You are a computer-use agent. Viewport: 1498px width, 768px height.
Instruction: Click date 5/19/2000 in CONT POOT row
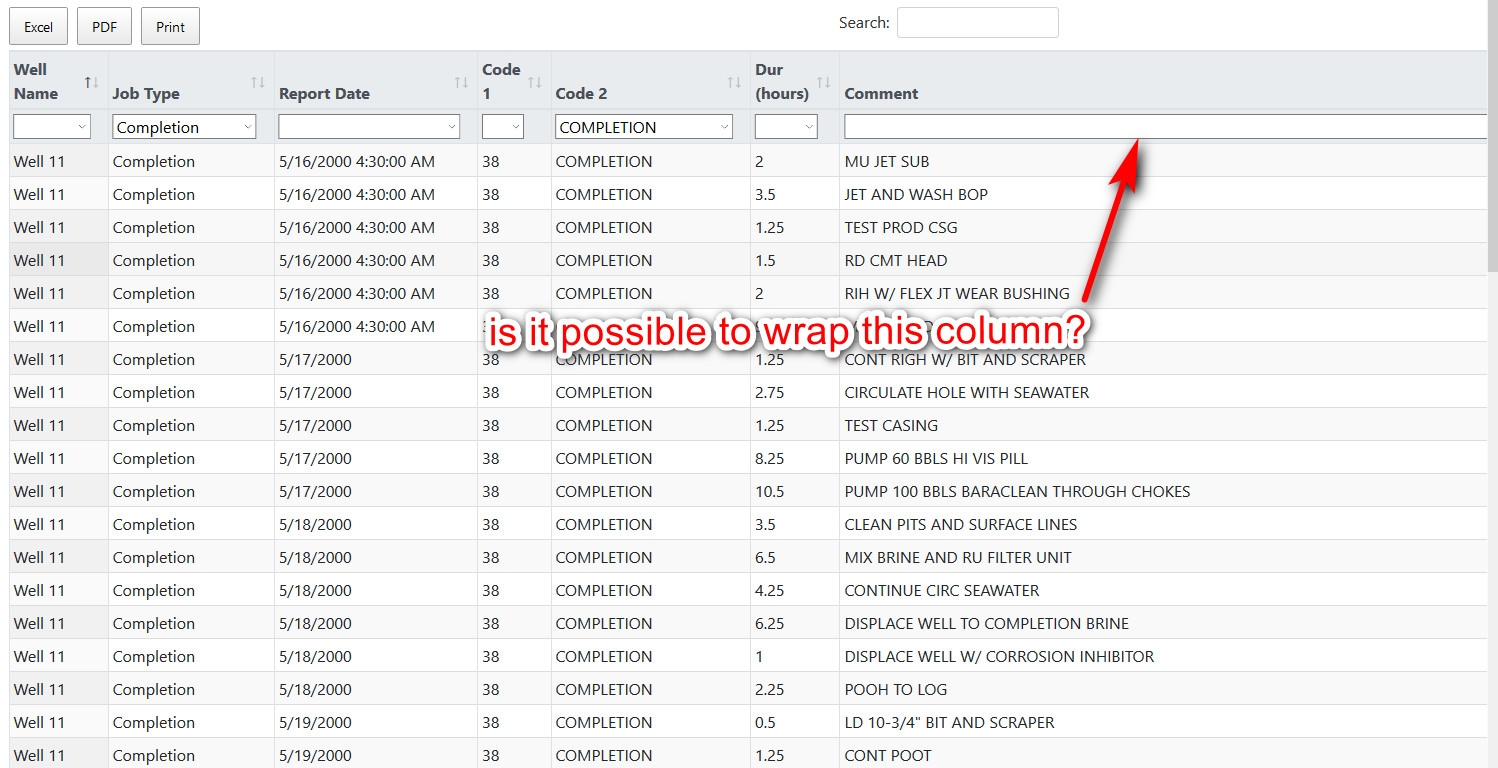pos(315,755)
